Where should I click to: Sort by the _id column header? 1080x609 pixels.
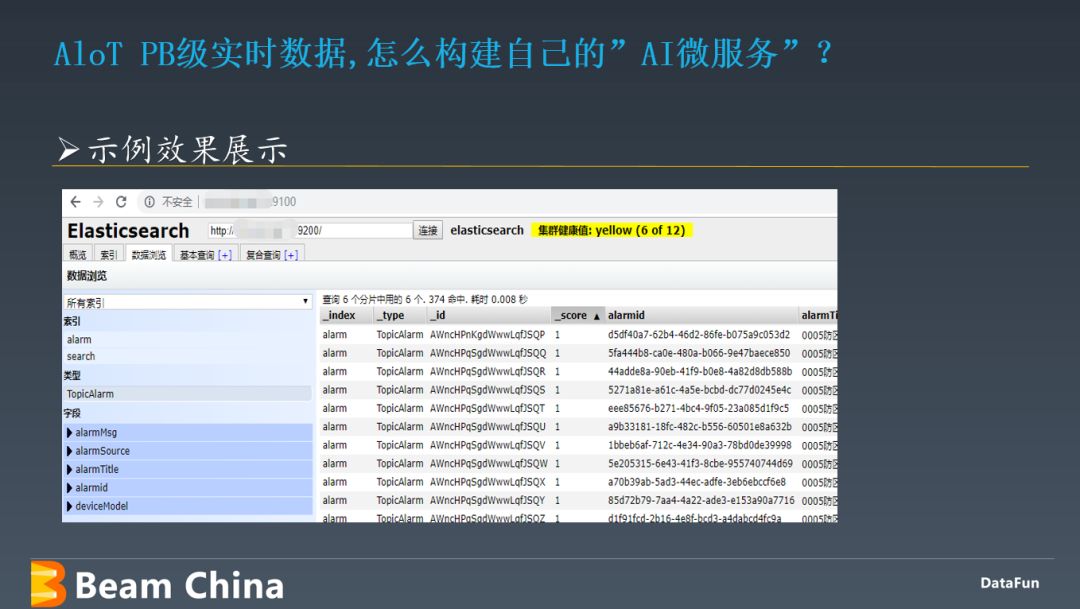[x=489, y=315]
